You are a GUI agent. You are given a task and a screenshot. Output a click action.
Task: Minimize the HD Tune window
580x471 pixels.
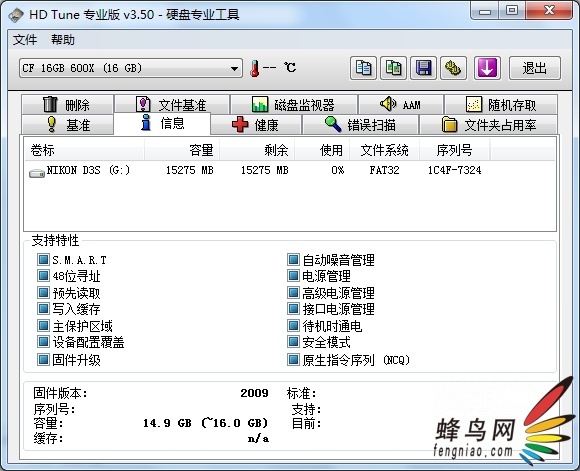485,11
